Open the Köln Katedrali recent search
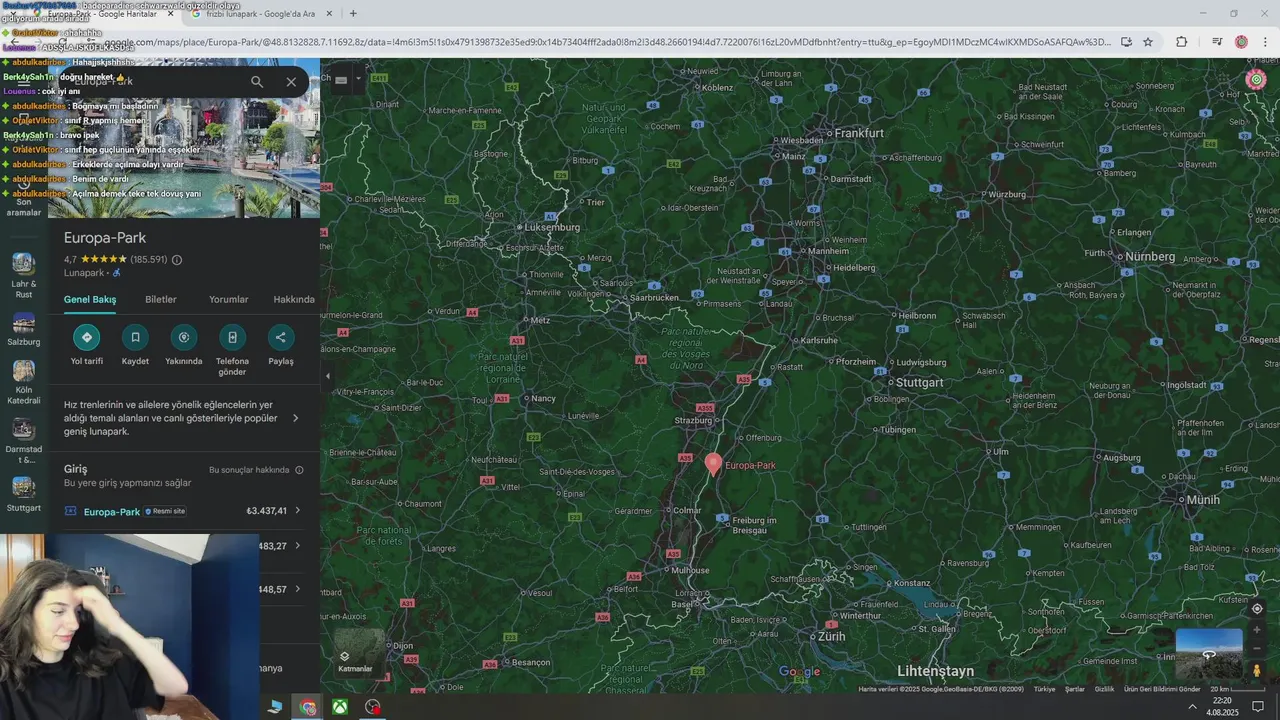This screenshot has height=720, width=1280. pyautogui.click(x=24, y=382)
